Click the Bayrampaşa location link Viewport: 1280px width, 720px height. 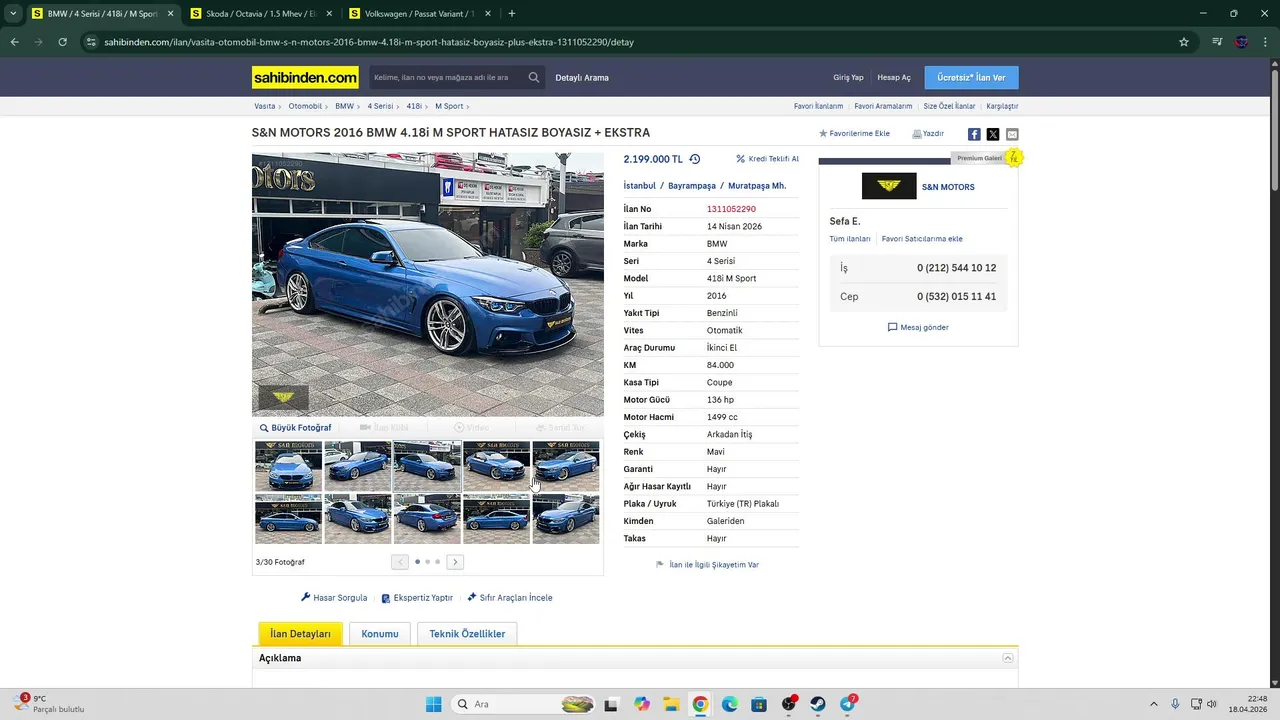(x=692, y=186)
